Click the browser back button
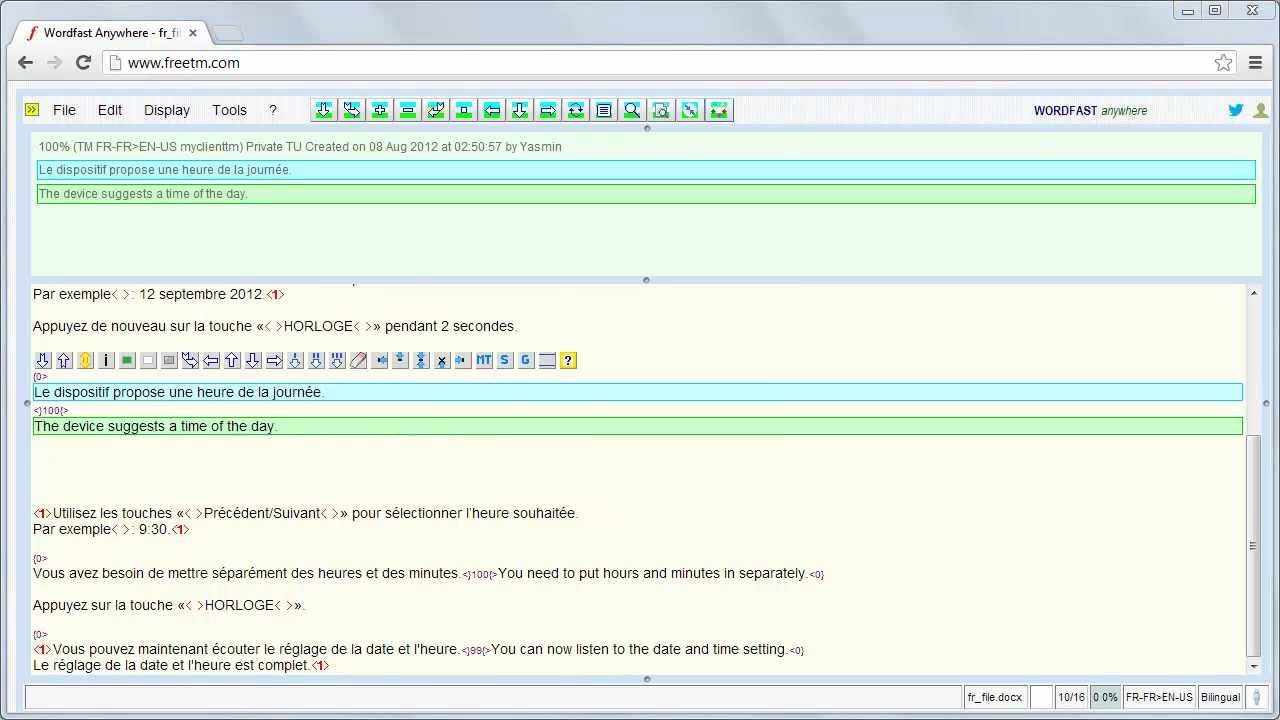The width and height of the screenshot is (1280, 720). tap(26, 63)
